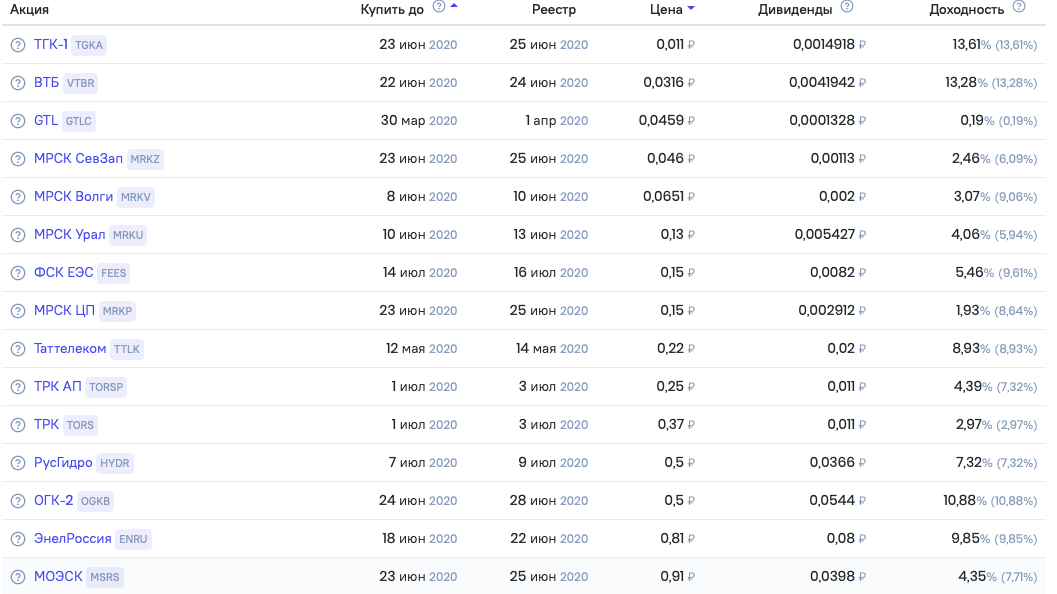The height and width of the screenshot is (594, 1057).
Task: Open the МРСК Волги stock link
Action: tap(73, 196)
